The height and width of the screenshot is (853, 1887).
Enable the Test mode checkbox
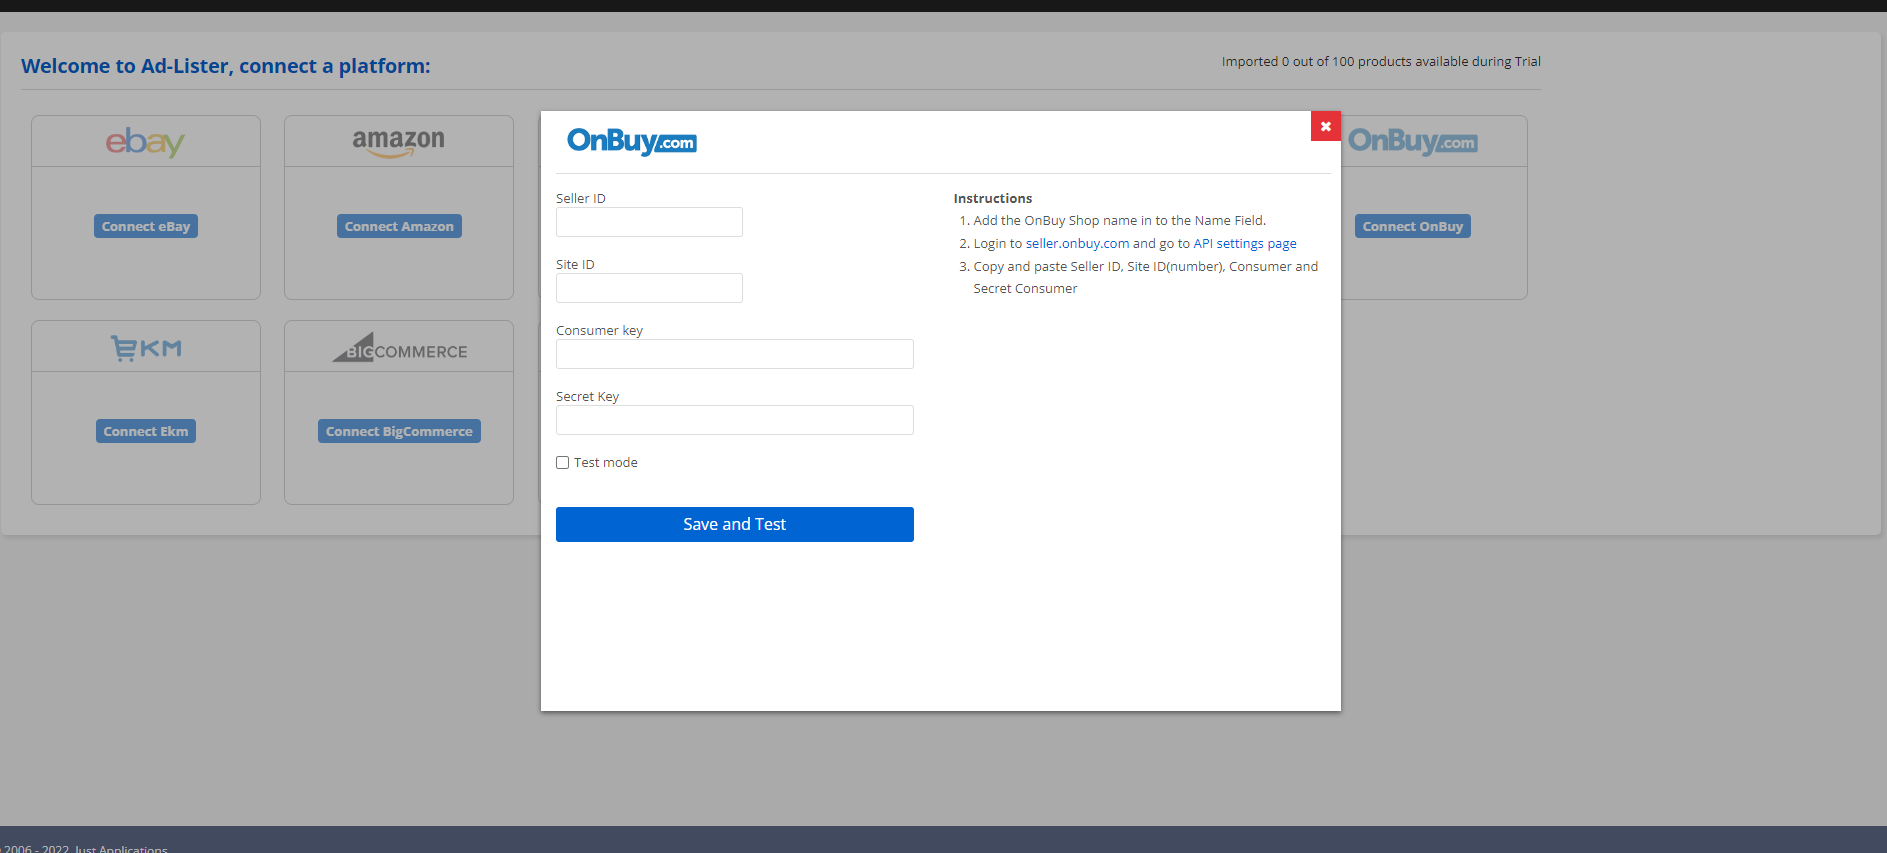click(x=563, y=463)
